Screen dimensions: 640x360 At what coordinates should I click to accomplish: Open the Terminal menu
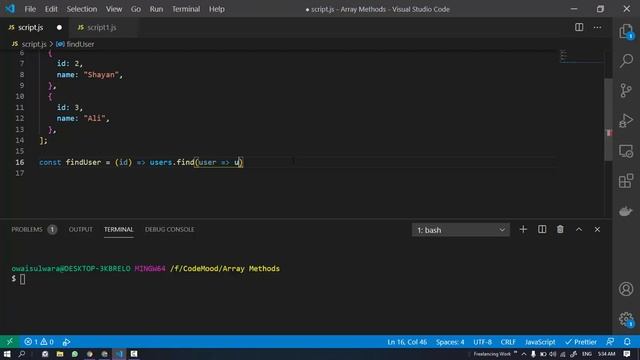pyautogui.click(x=186, y=9)
